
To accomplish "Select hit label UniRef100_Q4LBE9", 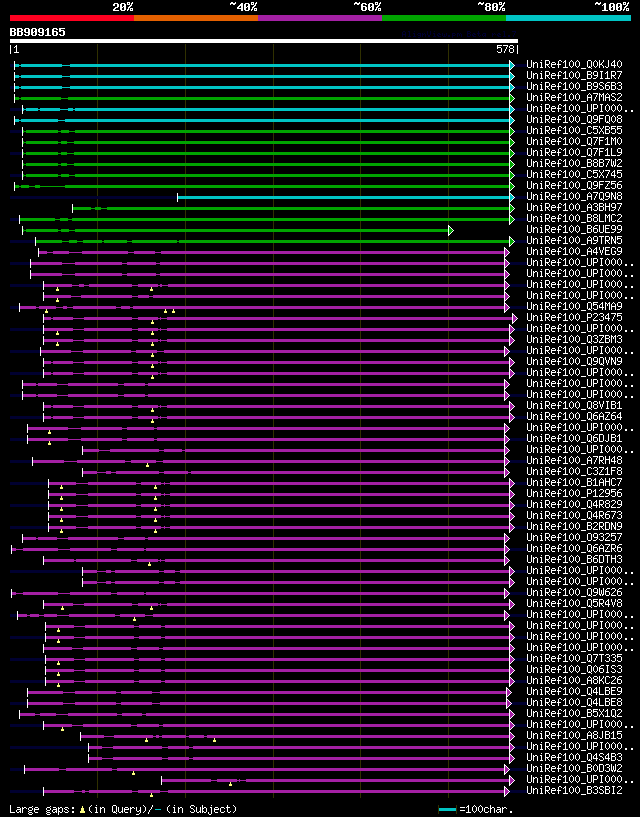I will click(574, 691).
